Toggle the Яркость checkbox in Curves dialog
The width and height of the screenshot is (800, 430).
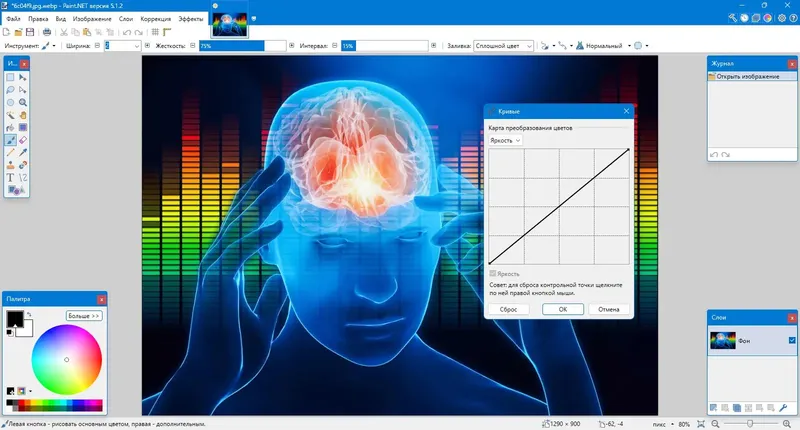(x=493, y=274)
